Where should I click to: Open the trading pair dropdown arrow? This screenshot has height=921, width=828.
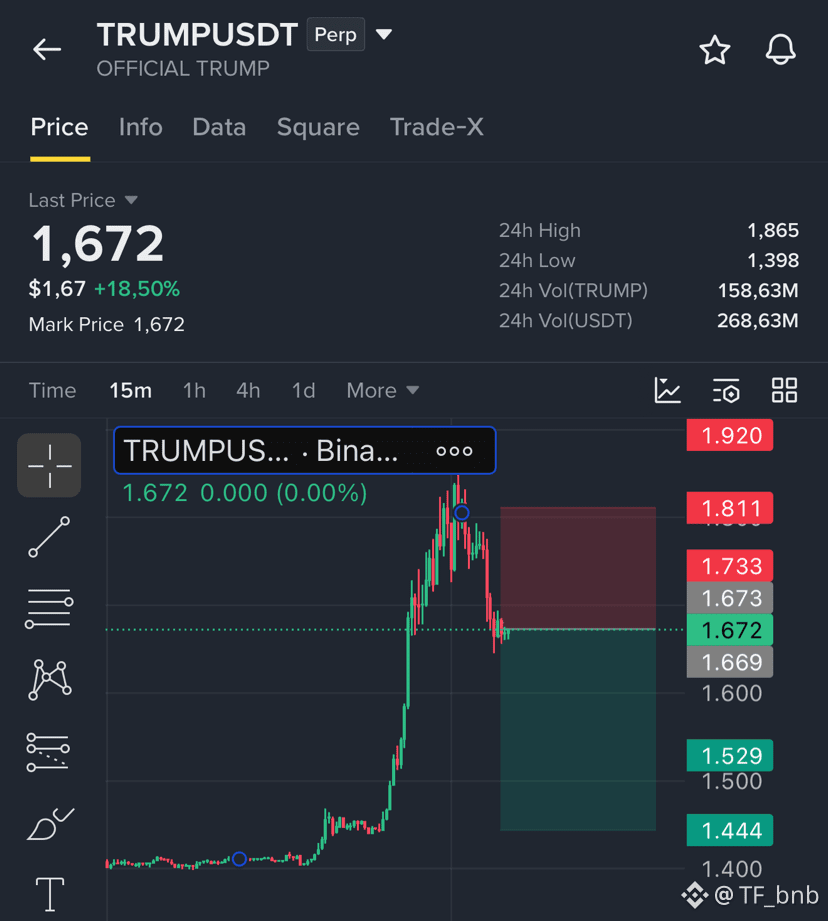(384, 35)
